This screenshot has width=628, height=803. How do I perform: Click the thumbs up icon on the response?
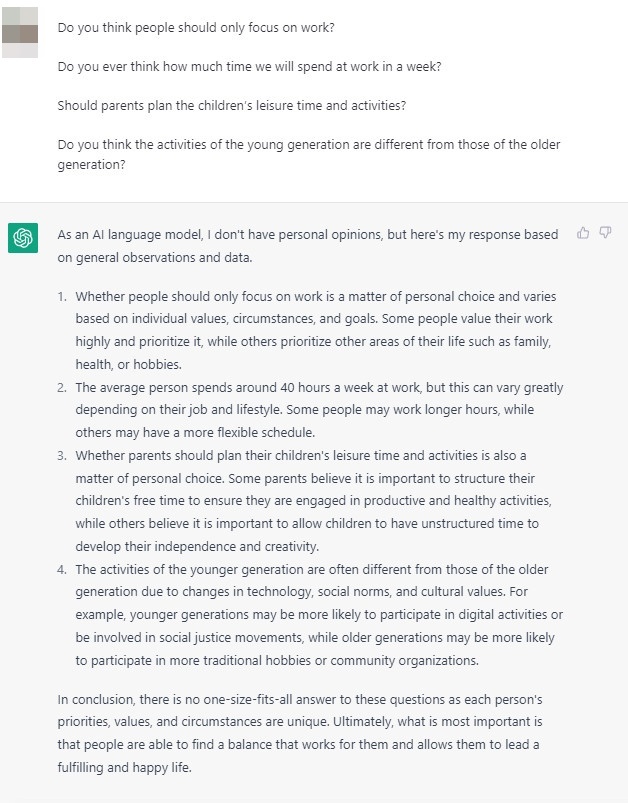pyautogui.click(x=584, y=233)
